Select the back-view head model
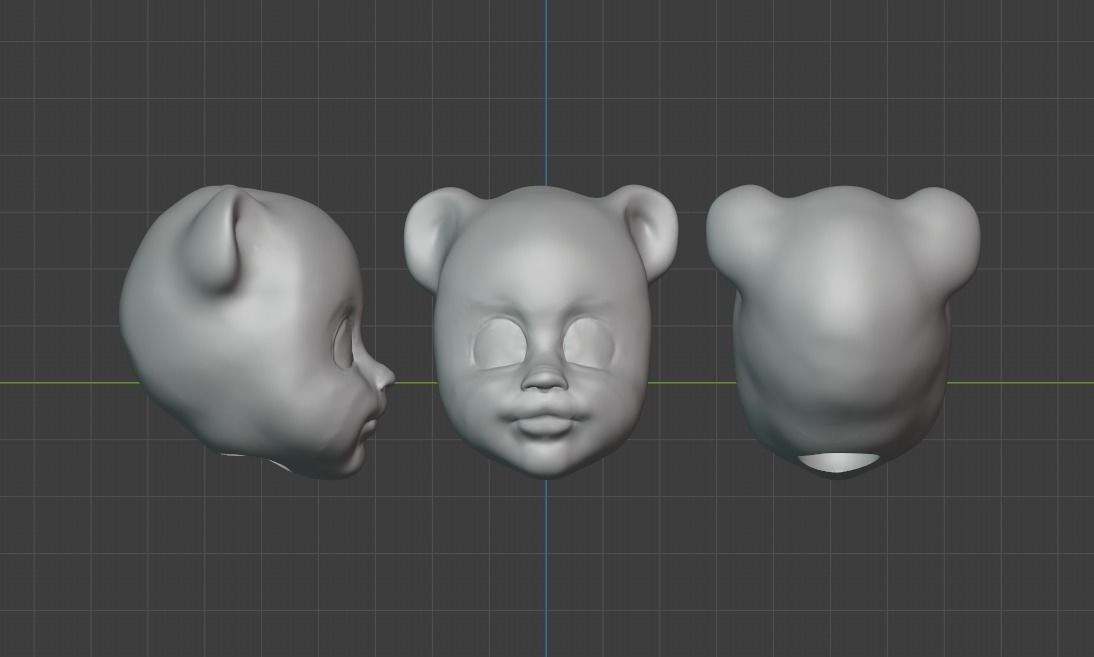The width and height of the screenshot is (1094, 657). [x=843, y=332]
